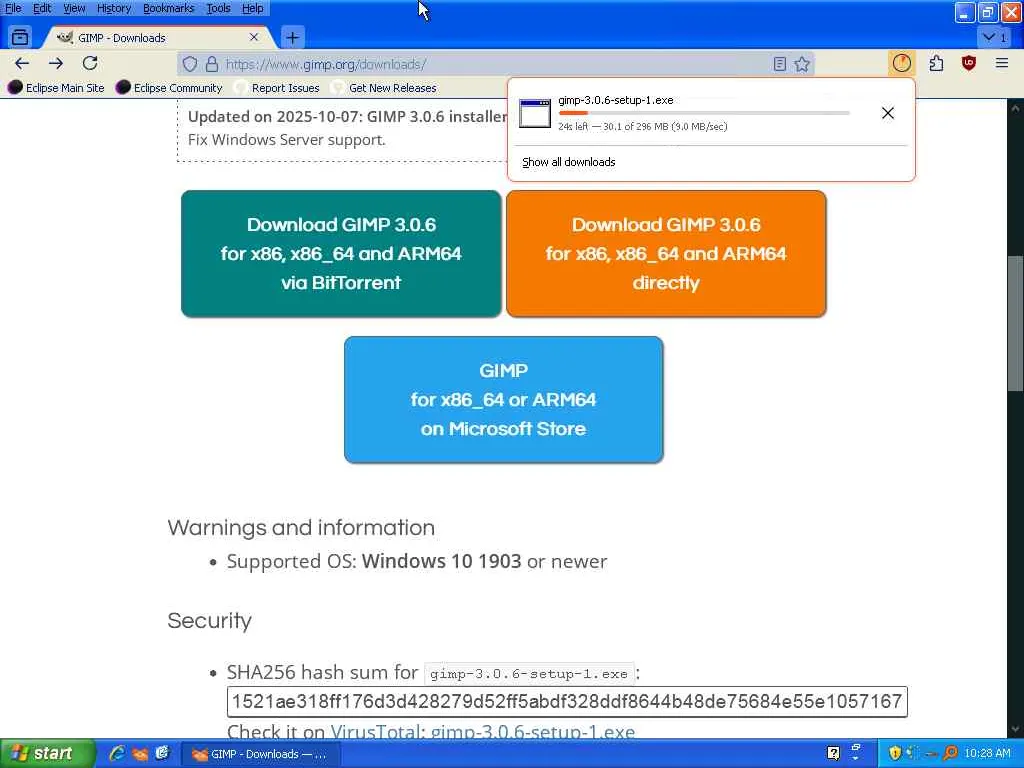Screen dimensions: 1024x768
Task: Go forward with the forward arrow
Action: click(56, 63)
